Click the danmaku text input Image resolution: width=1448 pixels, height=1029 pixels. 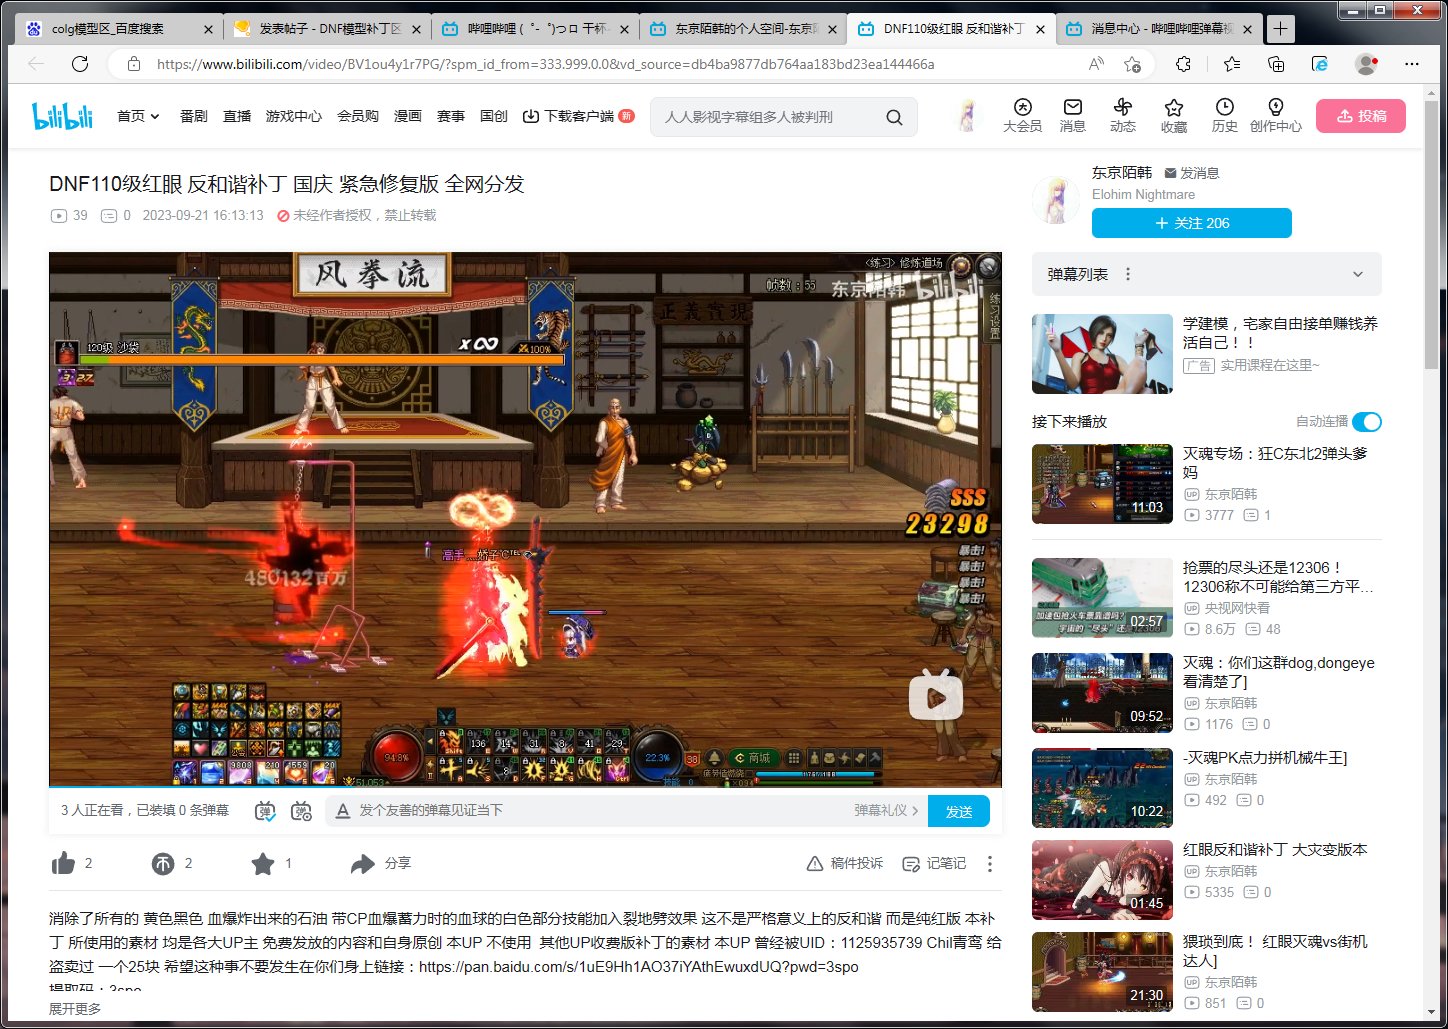click(600, 811)
